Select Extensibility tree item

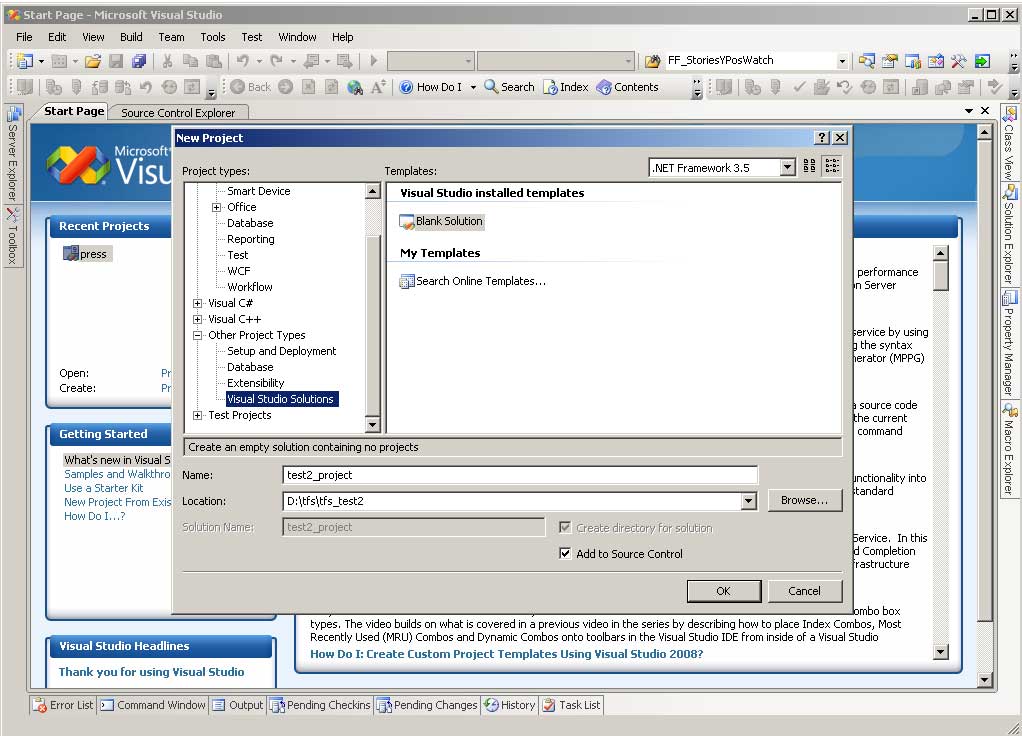pos(256,383)
